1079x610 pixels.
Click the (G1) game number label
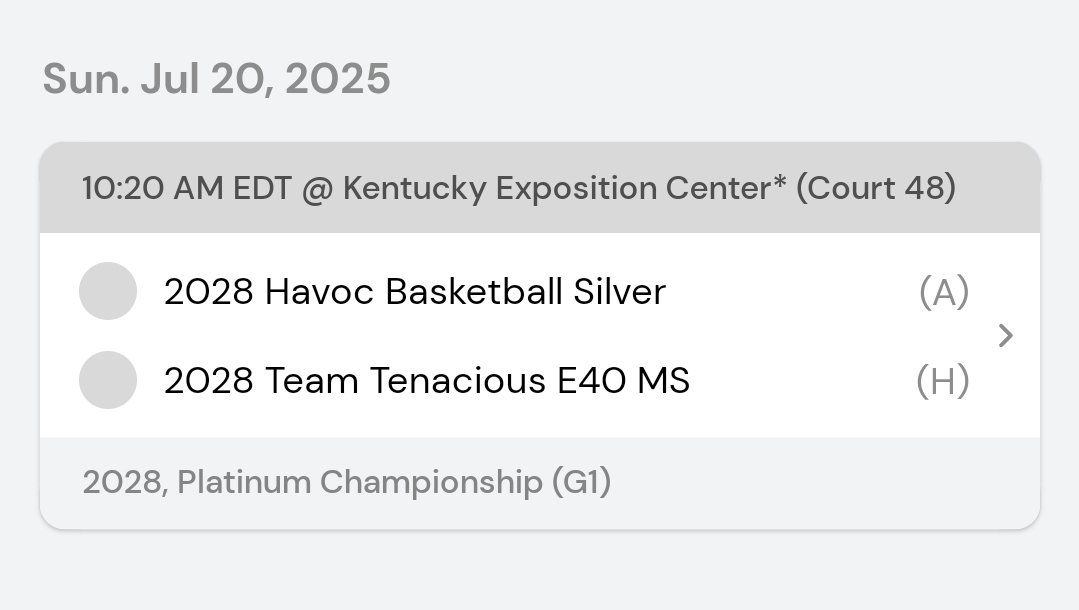tap(581, 483)
